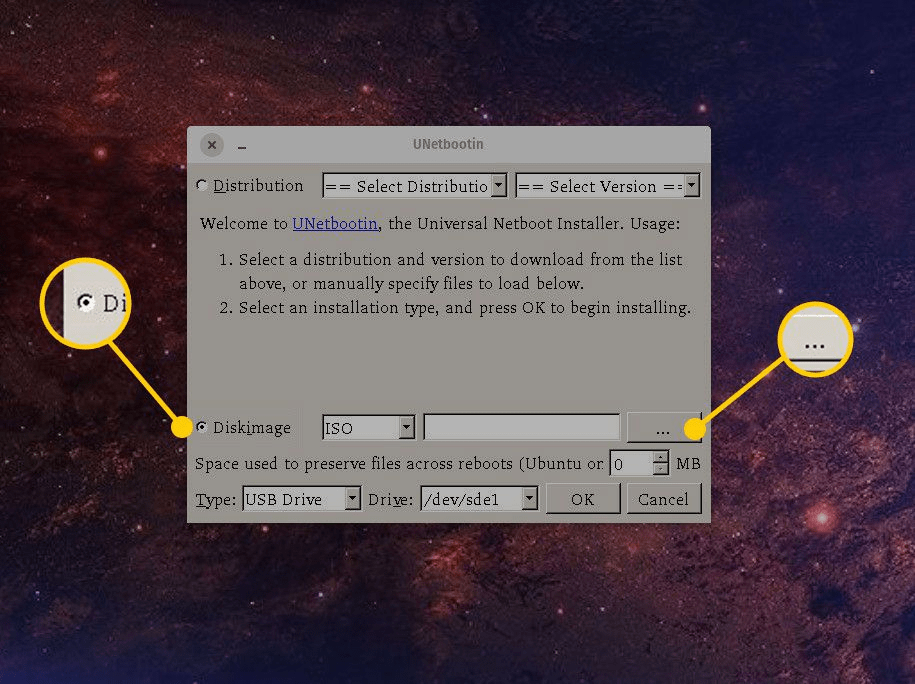Image resolution: width=915 pixels, height=684 pixels.
Task: Click the persistent space MB field
Action: pyautogui.click(x=632, y=463)
